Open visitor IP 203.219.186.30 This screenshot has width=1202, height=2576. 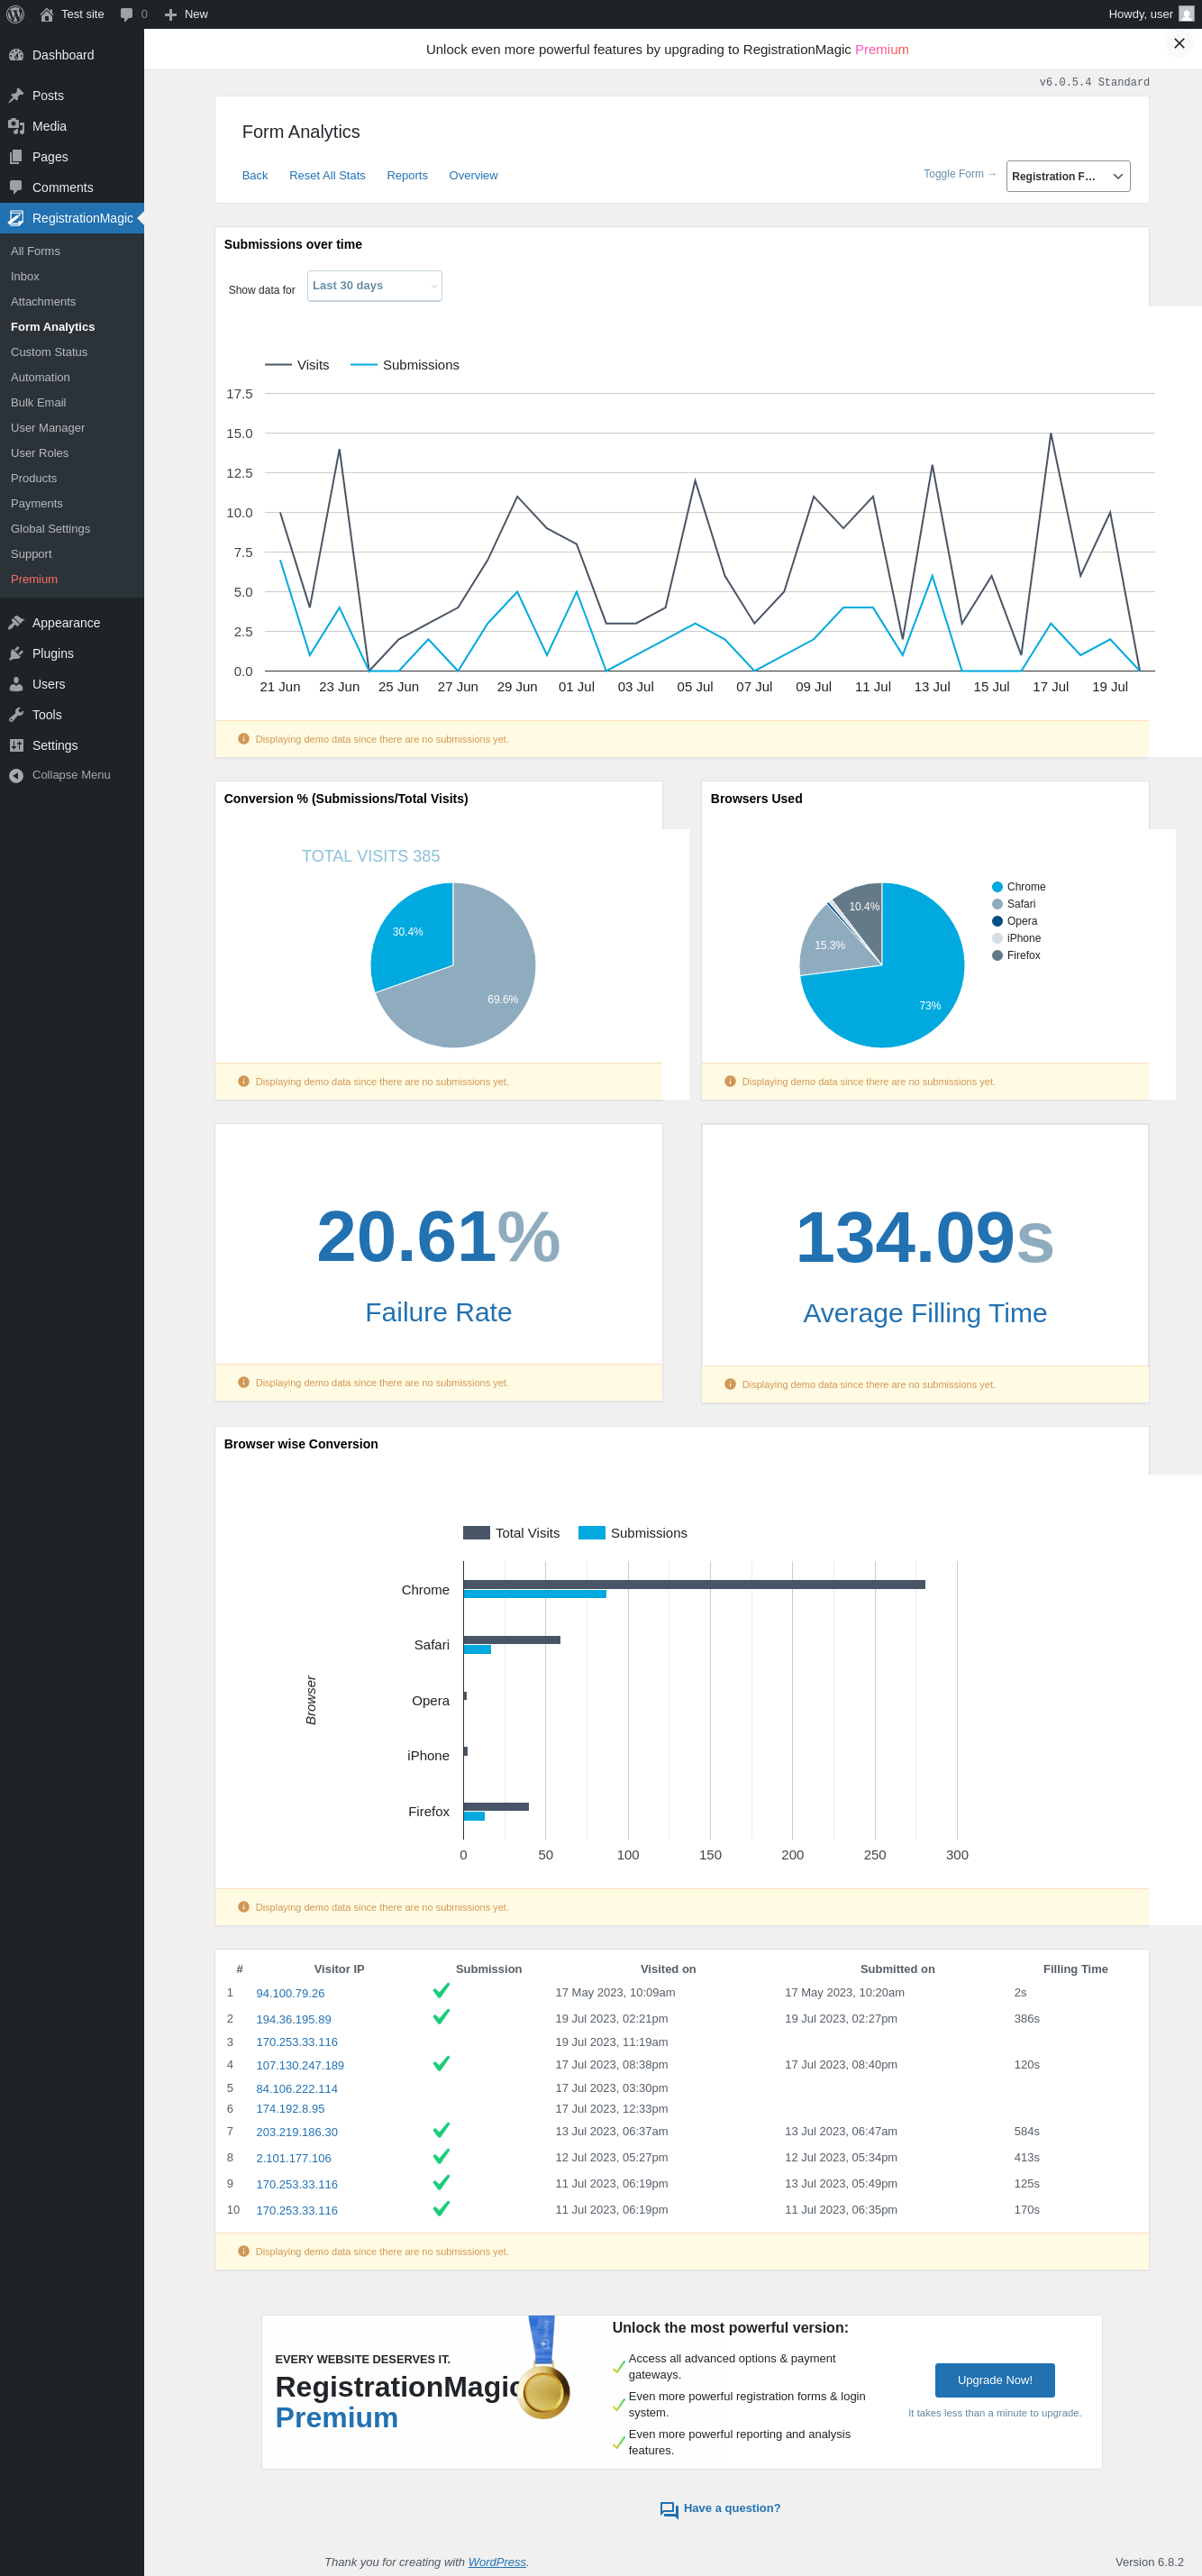click(x=297, y=2132)
